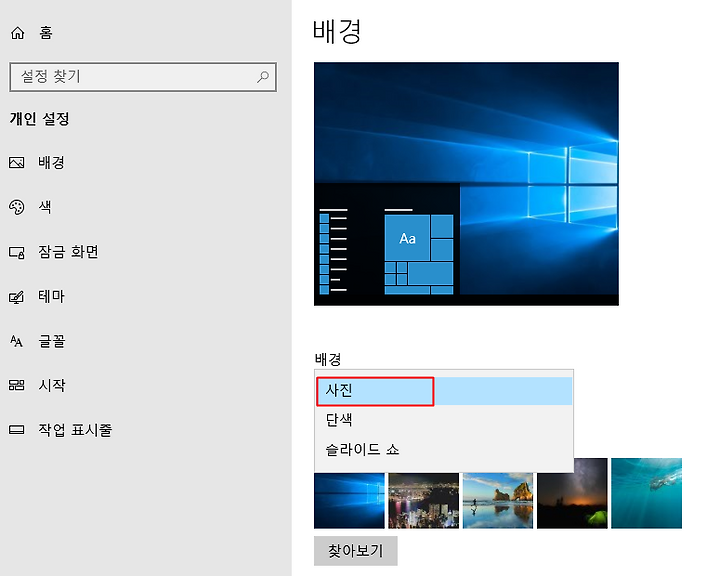Click the 시작 start tiles icon
This screenshot has height=576, width=720.
[x=17, y=385]
